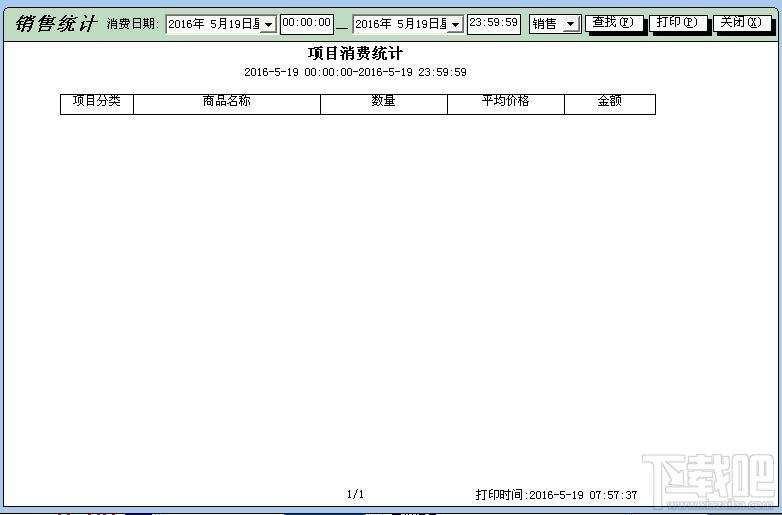Screen dimensions: 782x515
Task: Select the 商品名称 column header
Action: pos(227,103)
